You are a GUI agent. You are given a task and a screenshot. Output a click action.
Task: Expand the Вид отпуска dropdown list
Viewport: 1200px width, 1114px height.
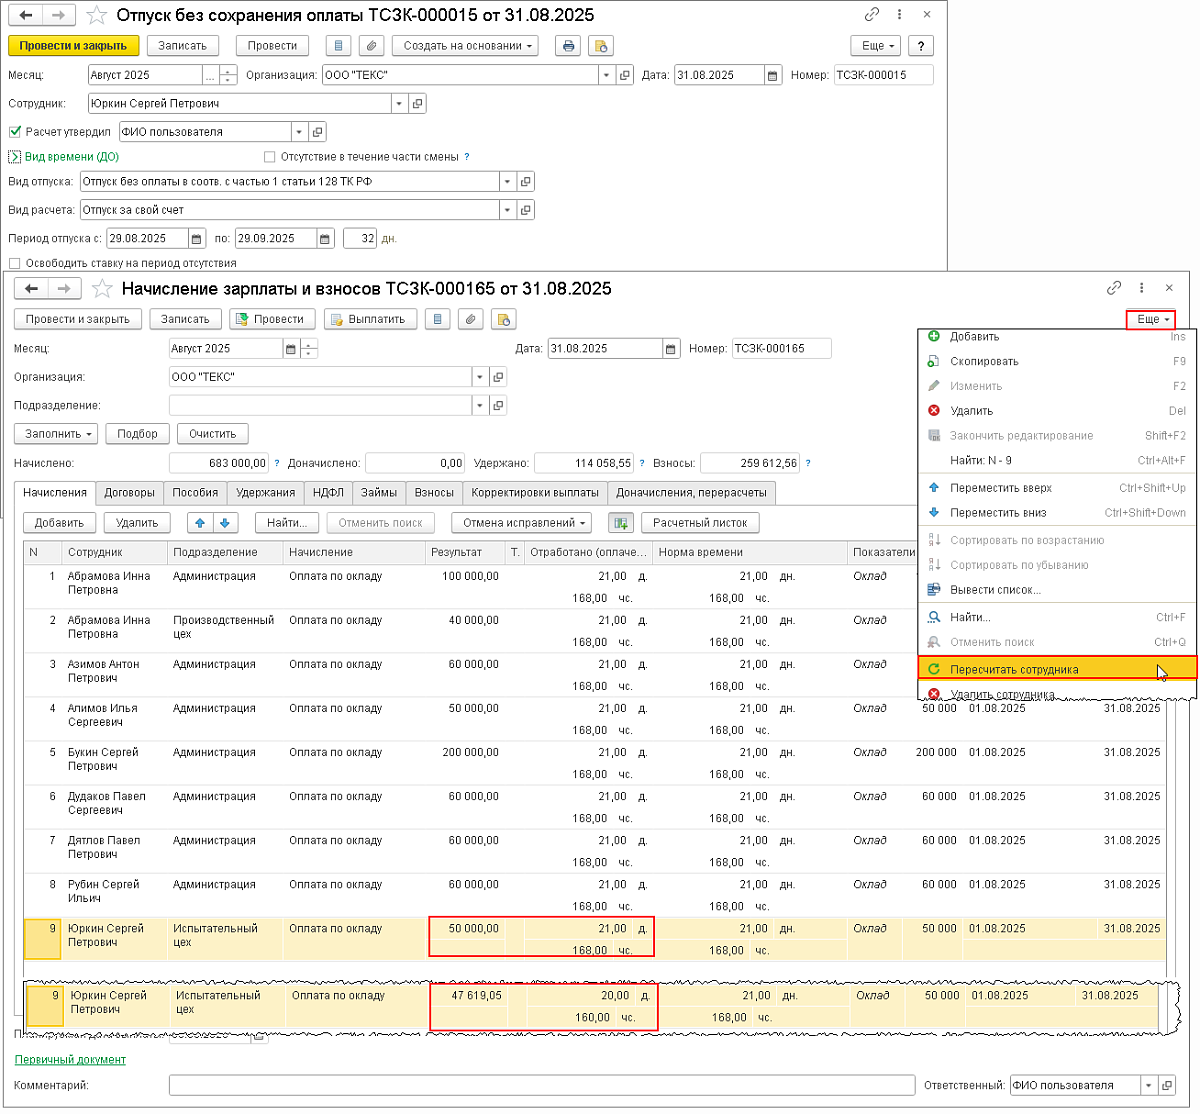pos(507,182)
